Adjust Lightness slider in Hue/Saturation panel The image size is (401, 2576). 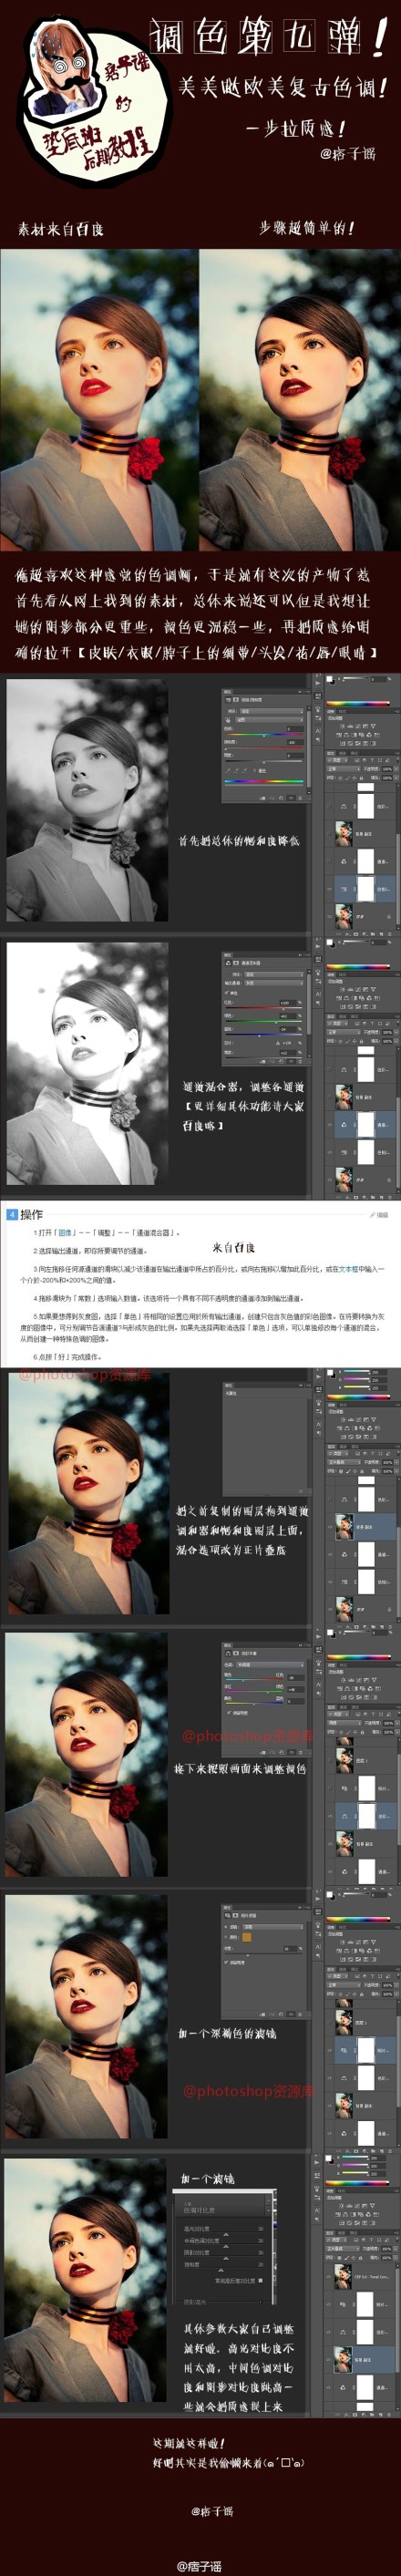click(264, 761)
